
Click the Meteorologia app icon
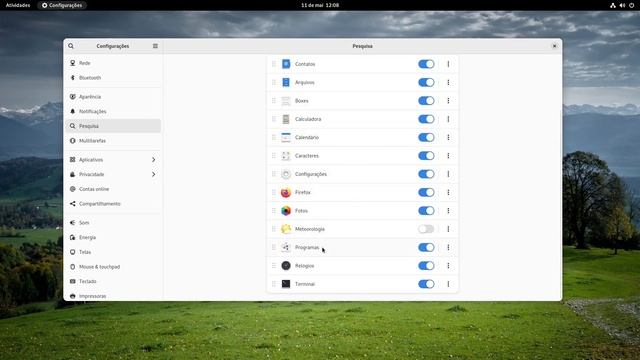coord(286,229)
